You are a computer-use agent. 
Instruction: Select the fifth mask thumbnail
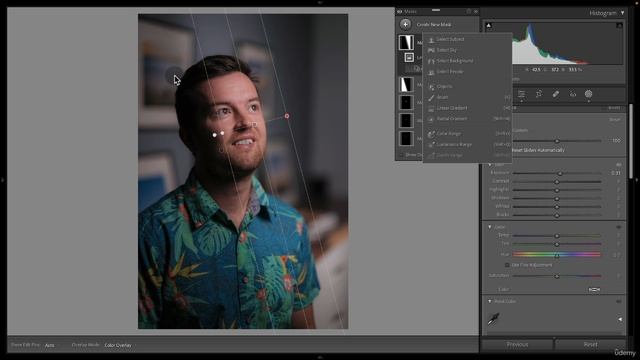(406, 138)
